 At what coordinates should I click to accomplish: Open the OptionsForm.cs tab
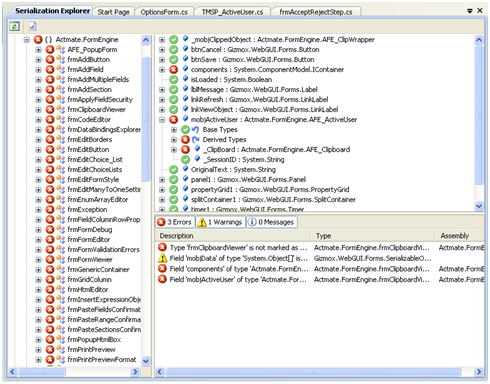point(164,12)
